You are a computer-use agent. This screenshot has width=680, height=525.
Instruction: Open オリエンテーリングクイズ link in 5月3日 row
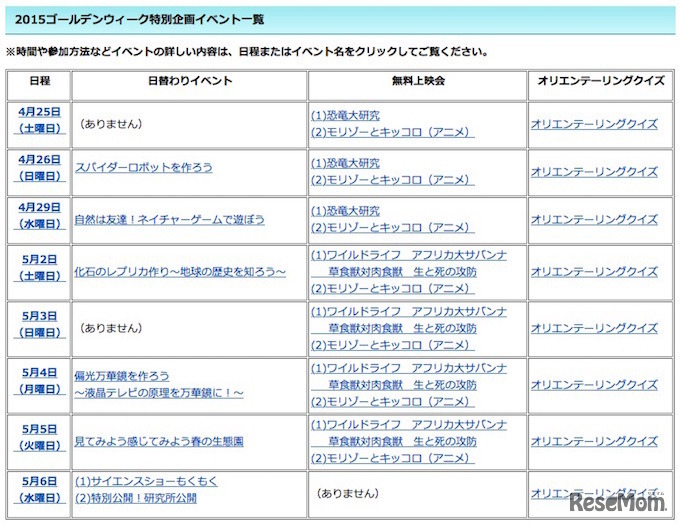(595, 328)
